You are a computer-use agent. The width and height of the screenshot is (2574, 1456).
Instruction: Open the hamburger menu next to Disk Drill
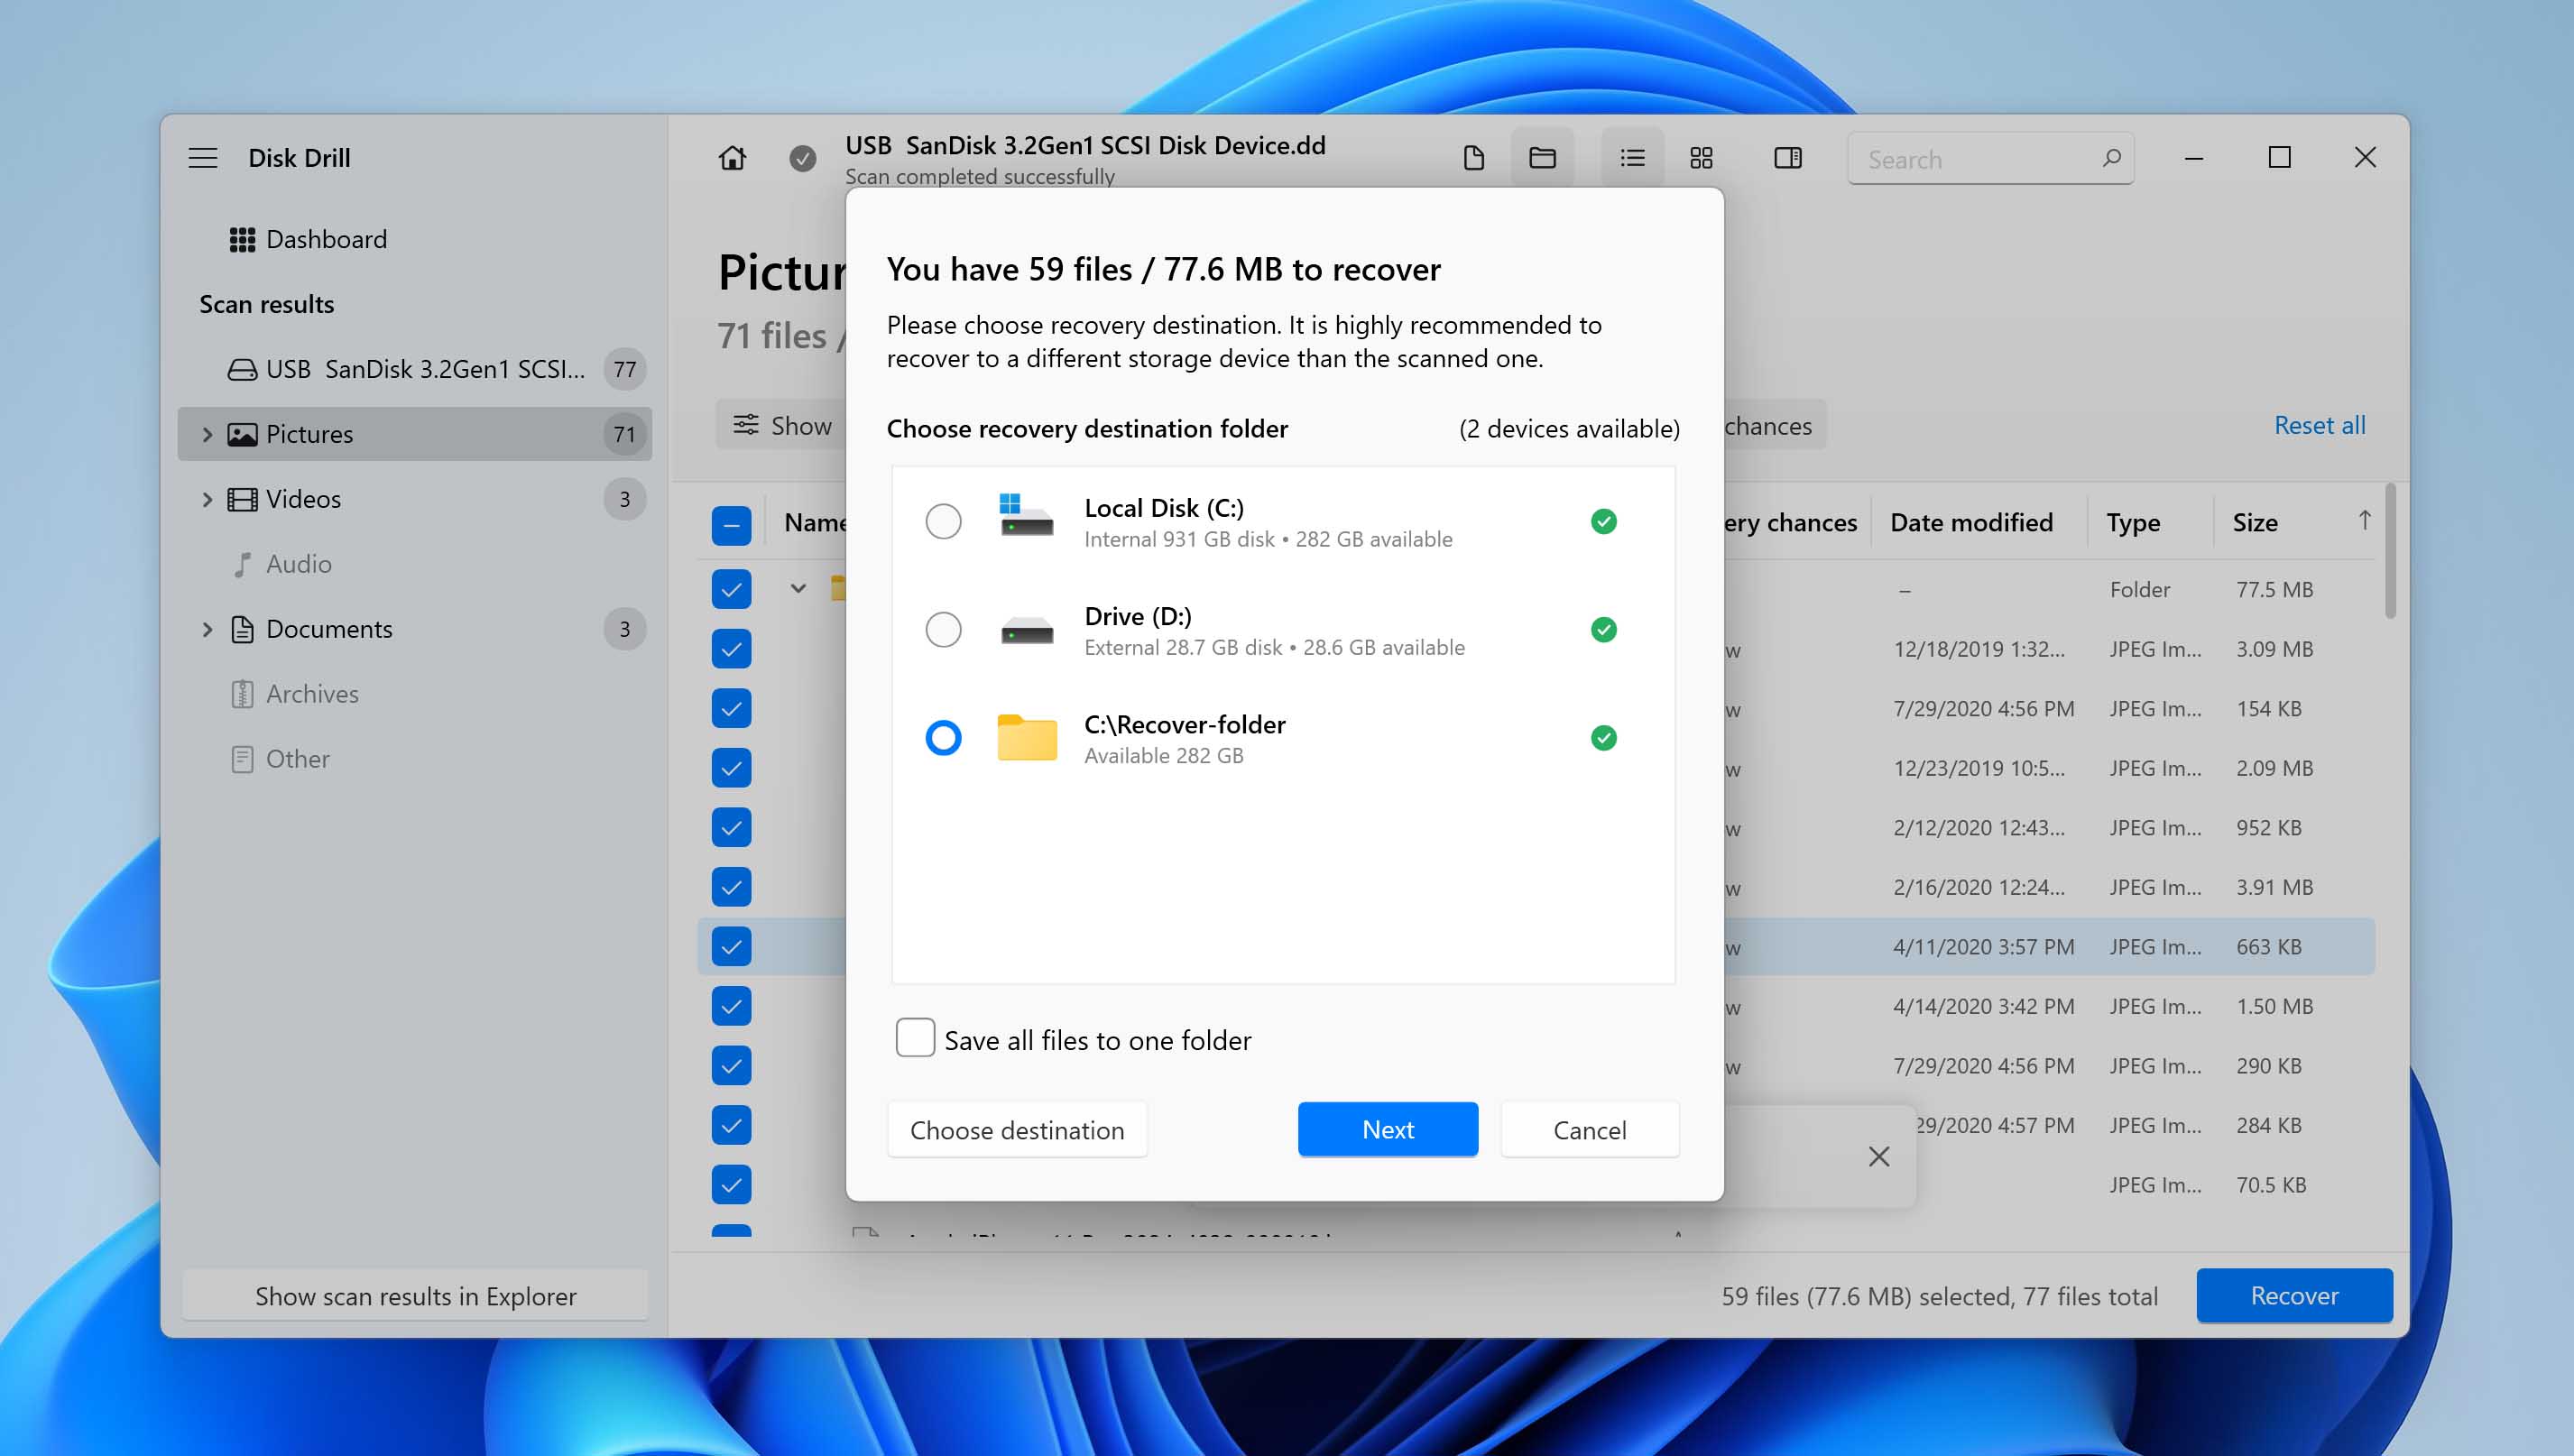pyautogui.click(x=203, y=158)
